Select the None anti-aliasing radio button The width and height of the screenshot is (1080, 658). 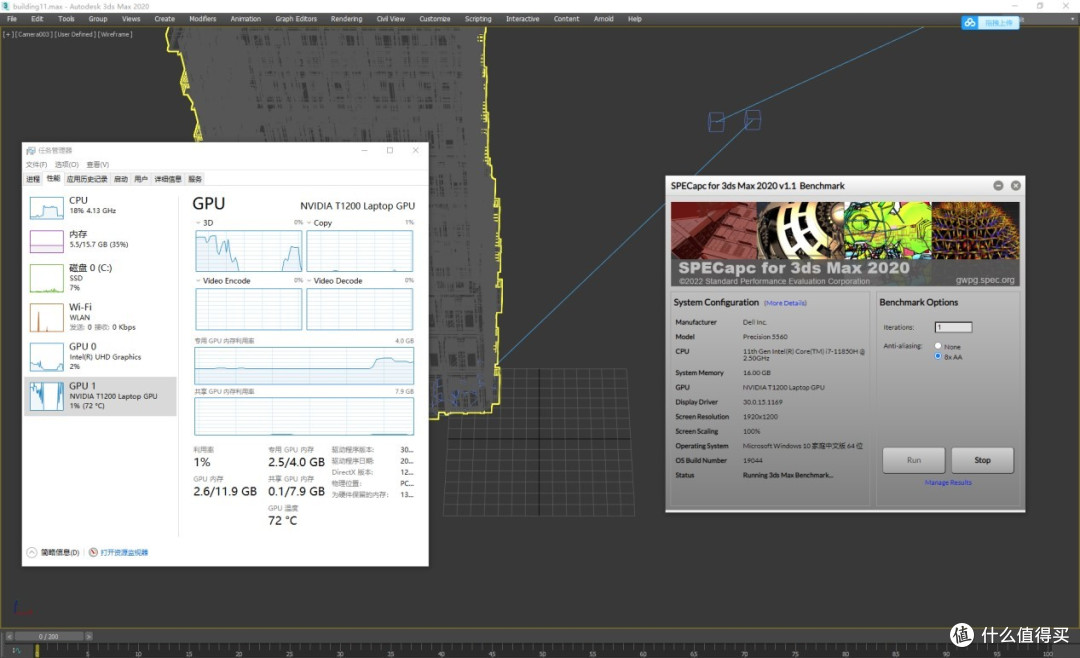[937, 346]
